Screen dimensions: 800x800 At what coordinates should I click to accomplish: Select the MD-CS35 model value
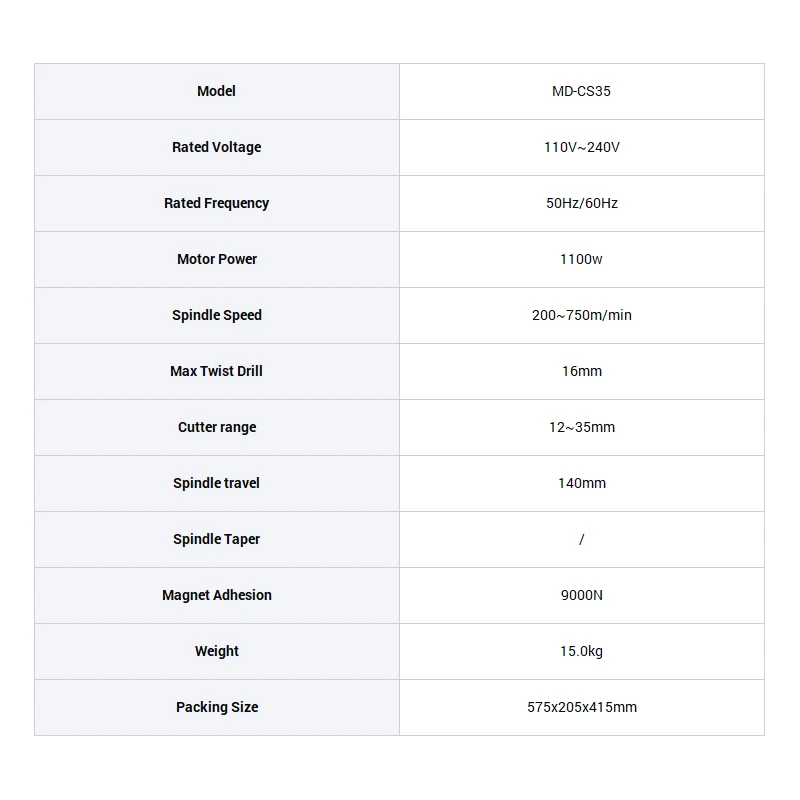581,91
